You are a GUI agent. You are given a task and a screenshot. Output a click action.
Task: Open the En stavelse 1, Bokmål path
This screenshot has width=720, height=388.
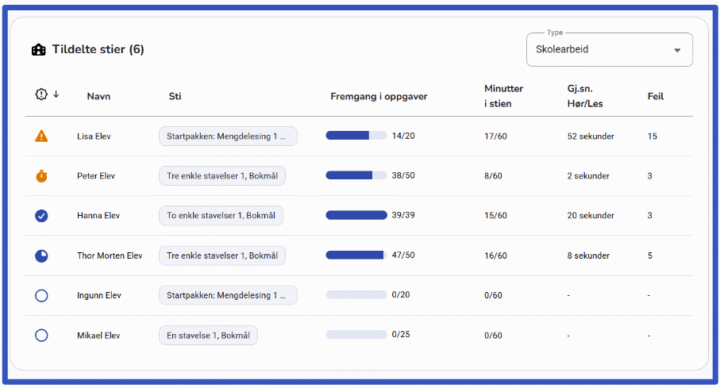click(x=208, y=335)
